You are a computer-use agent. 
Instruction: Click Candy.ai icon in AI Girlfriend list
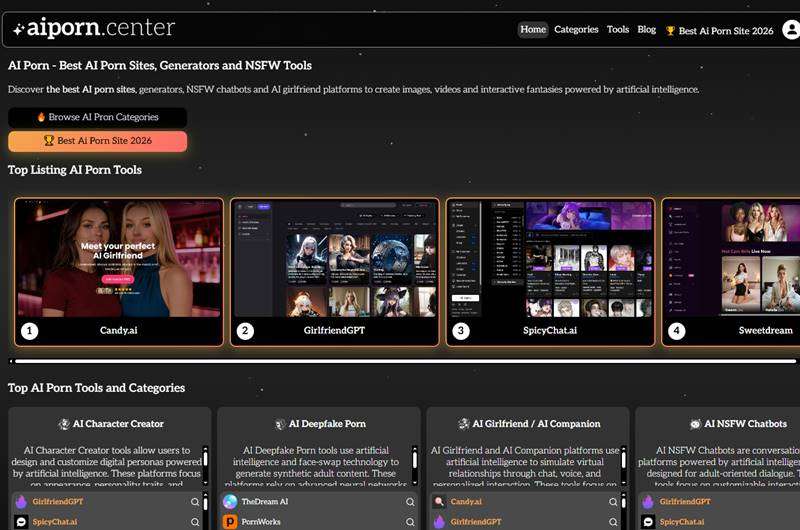coord(439,502)
